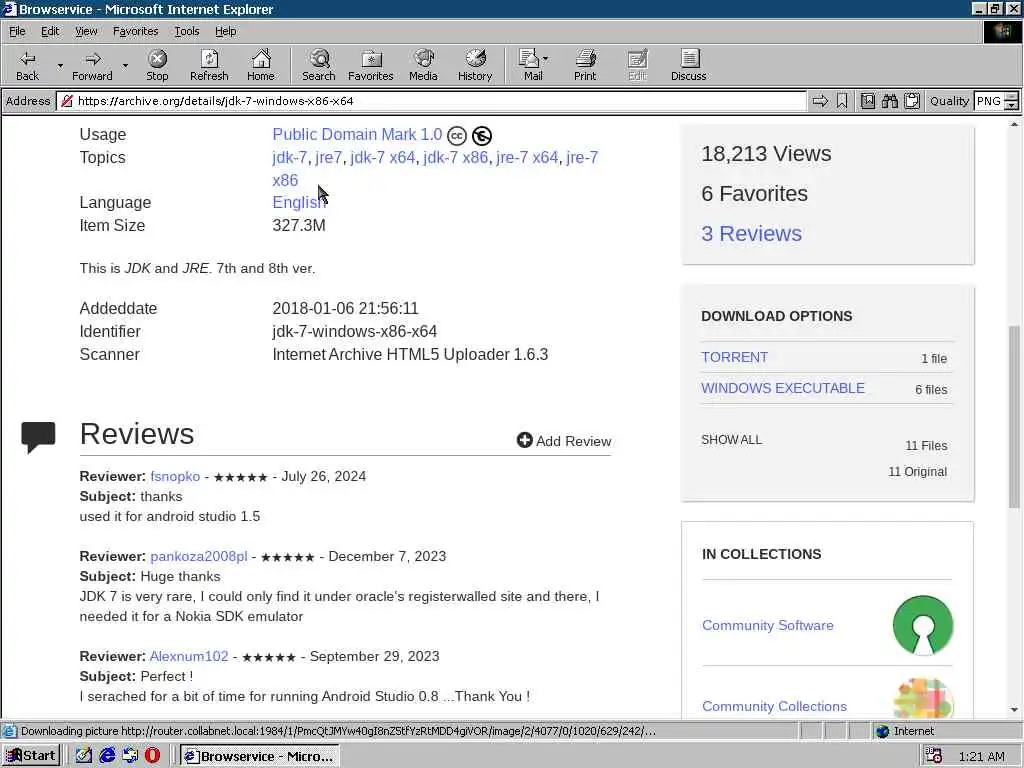
Task: Click the binoculars find icon
Action: [x=889, y=101]
